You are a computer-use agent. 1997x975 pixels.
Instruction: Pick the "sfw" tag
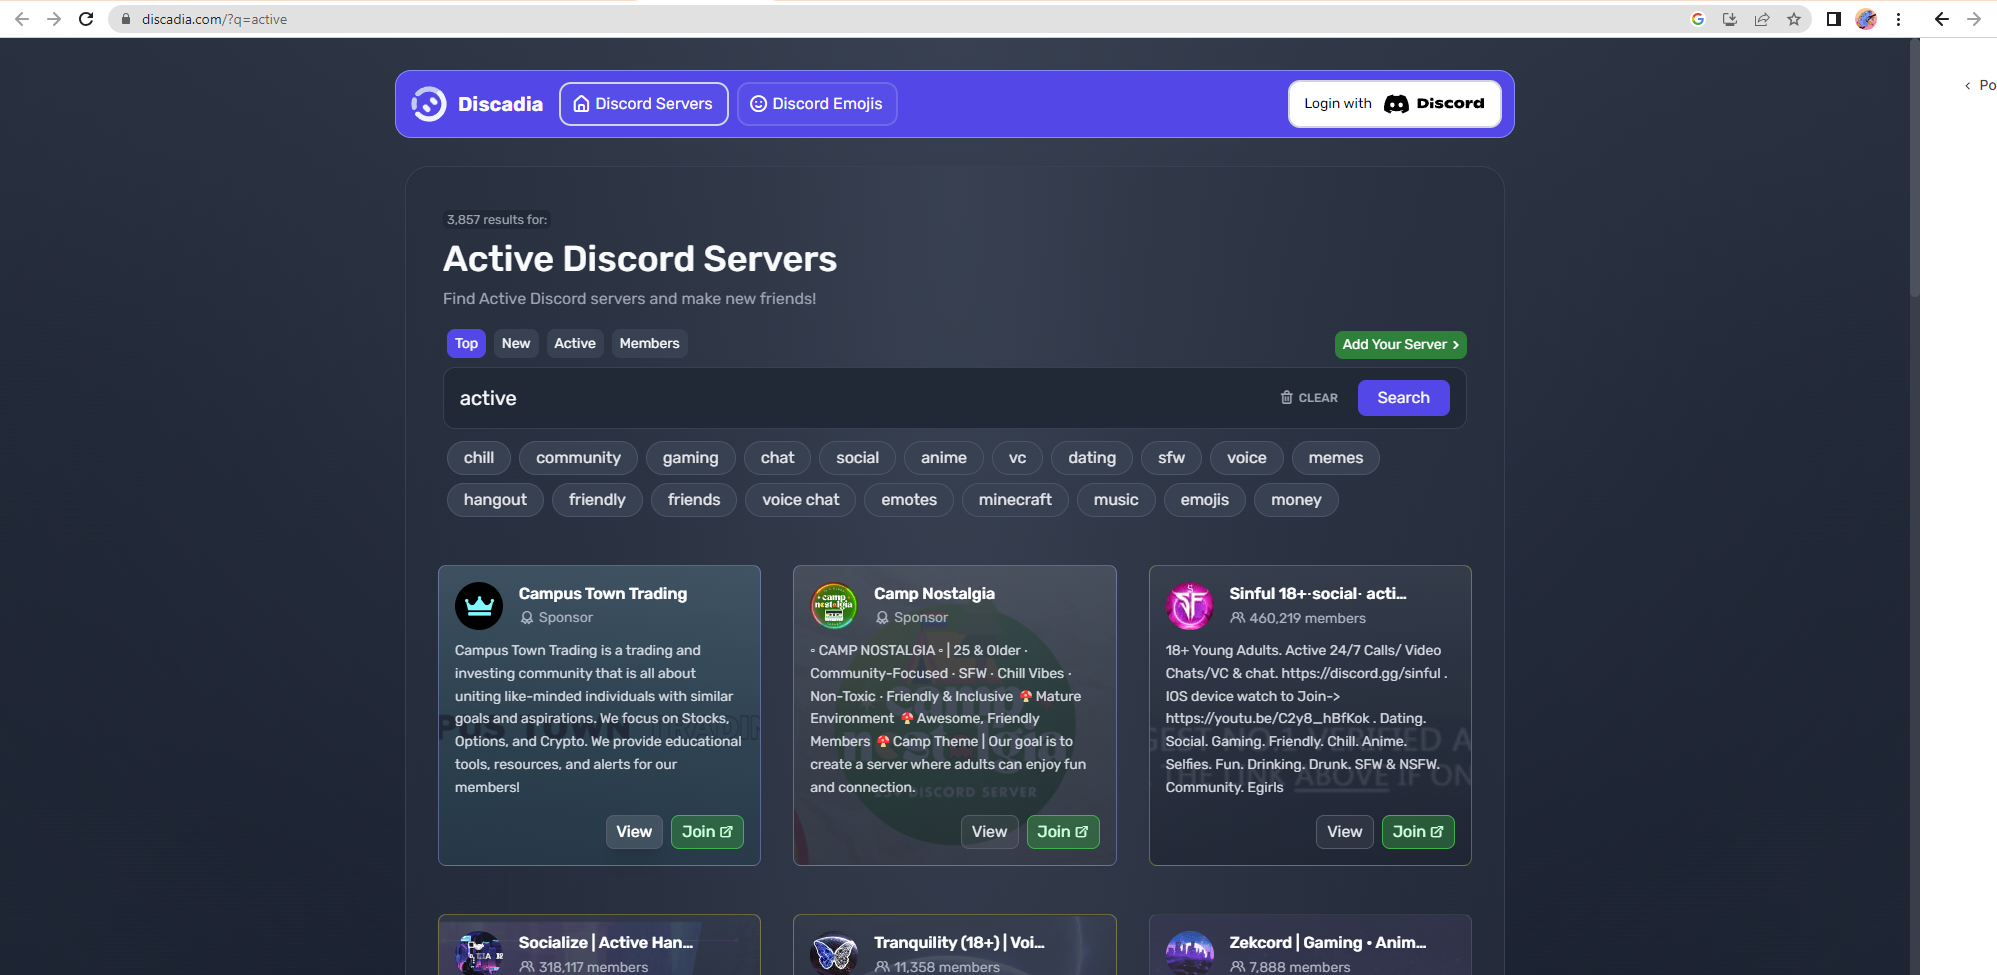point(1171,458)
